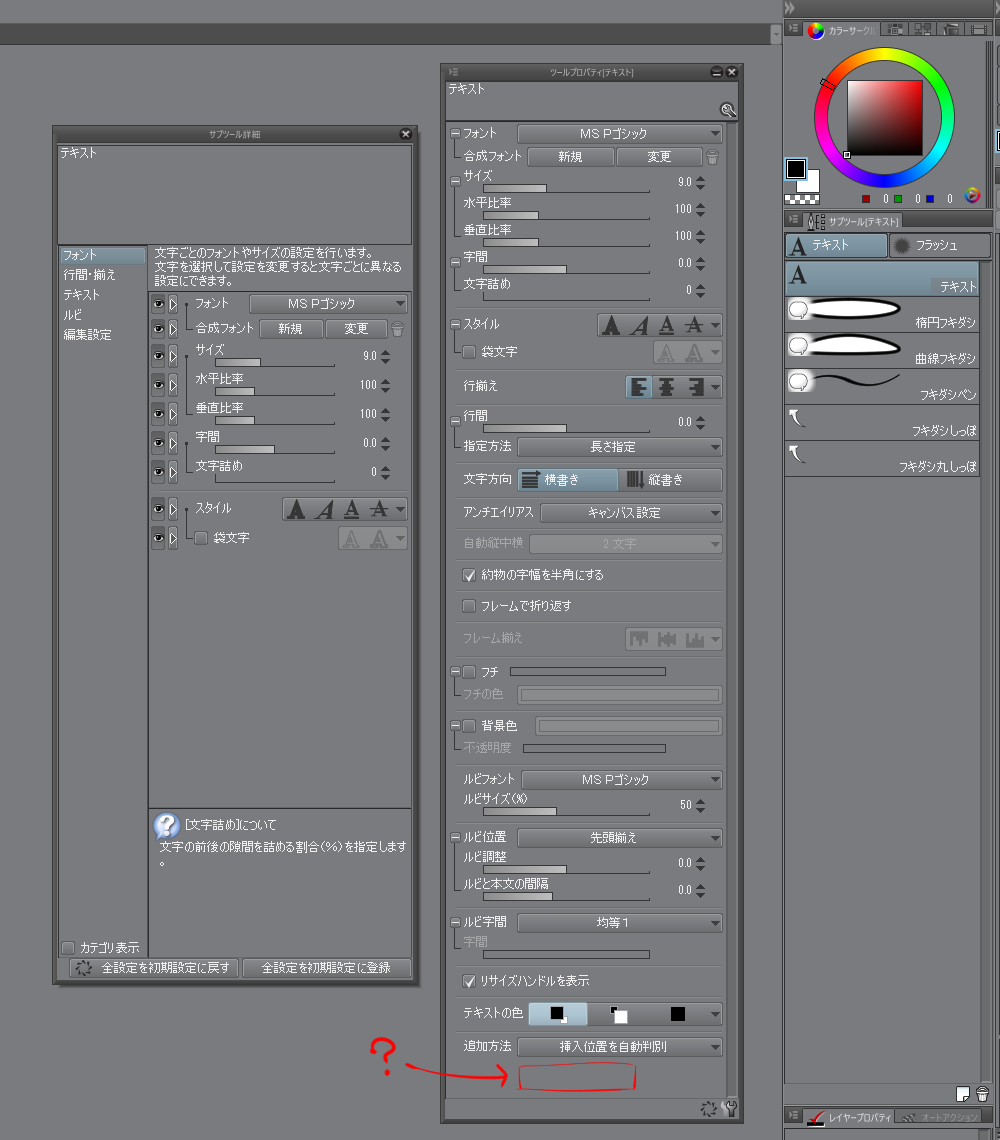This screenshot has width=1000, height=1140.
Task: Click trash icon beside 変更 in Tool Property
Action: 712,157
